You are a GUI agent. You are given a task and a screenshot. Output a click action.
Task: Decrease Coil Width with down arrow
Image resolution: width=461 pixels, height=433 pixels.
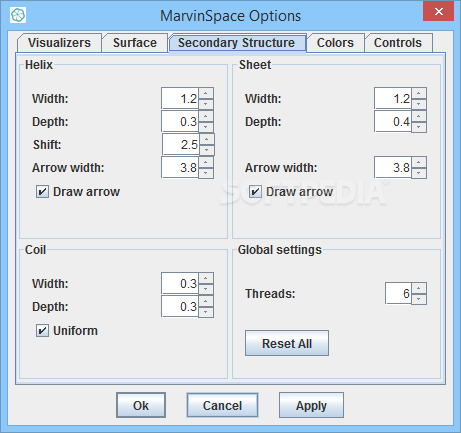click(x=206, y=289)
